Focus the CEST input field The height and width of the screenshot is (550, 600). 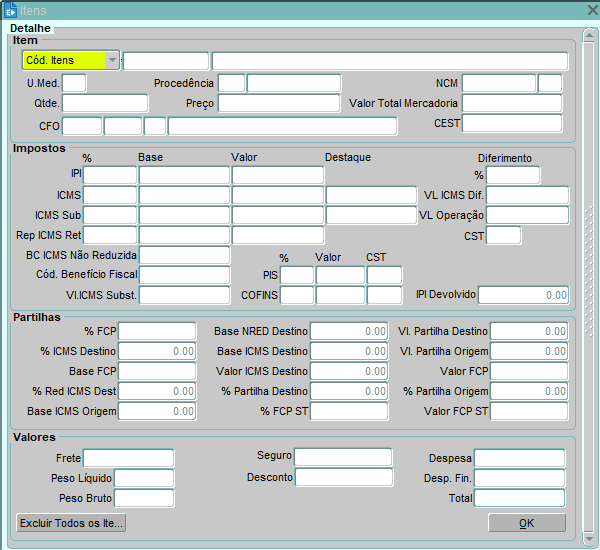[511, 123]
